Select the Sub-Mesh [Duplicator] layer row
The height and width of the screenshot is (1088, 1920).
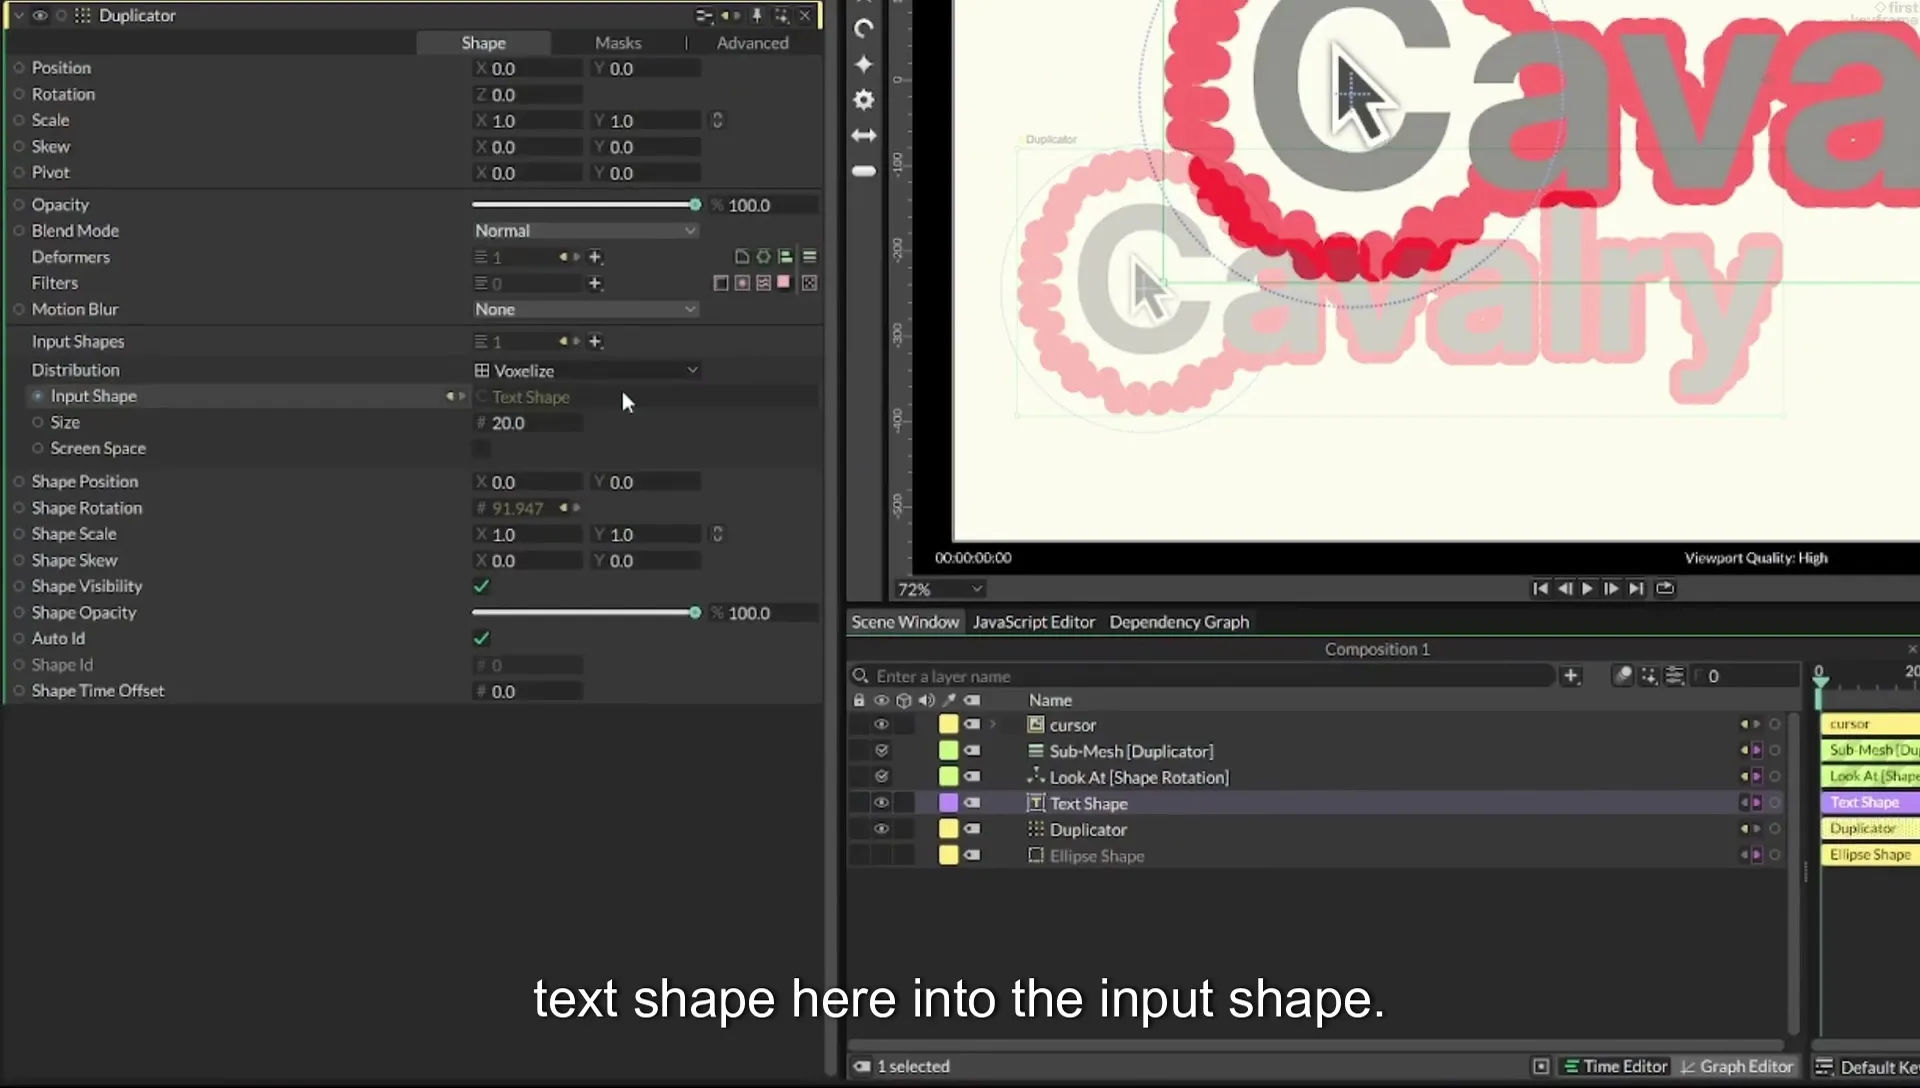(1316, 751)
